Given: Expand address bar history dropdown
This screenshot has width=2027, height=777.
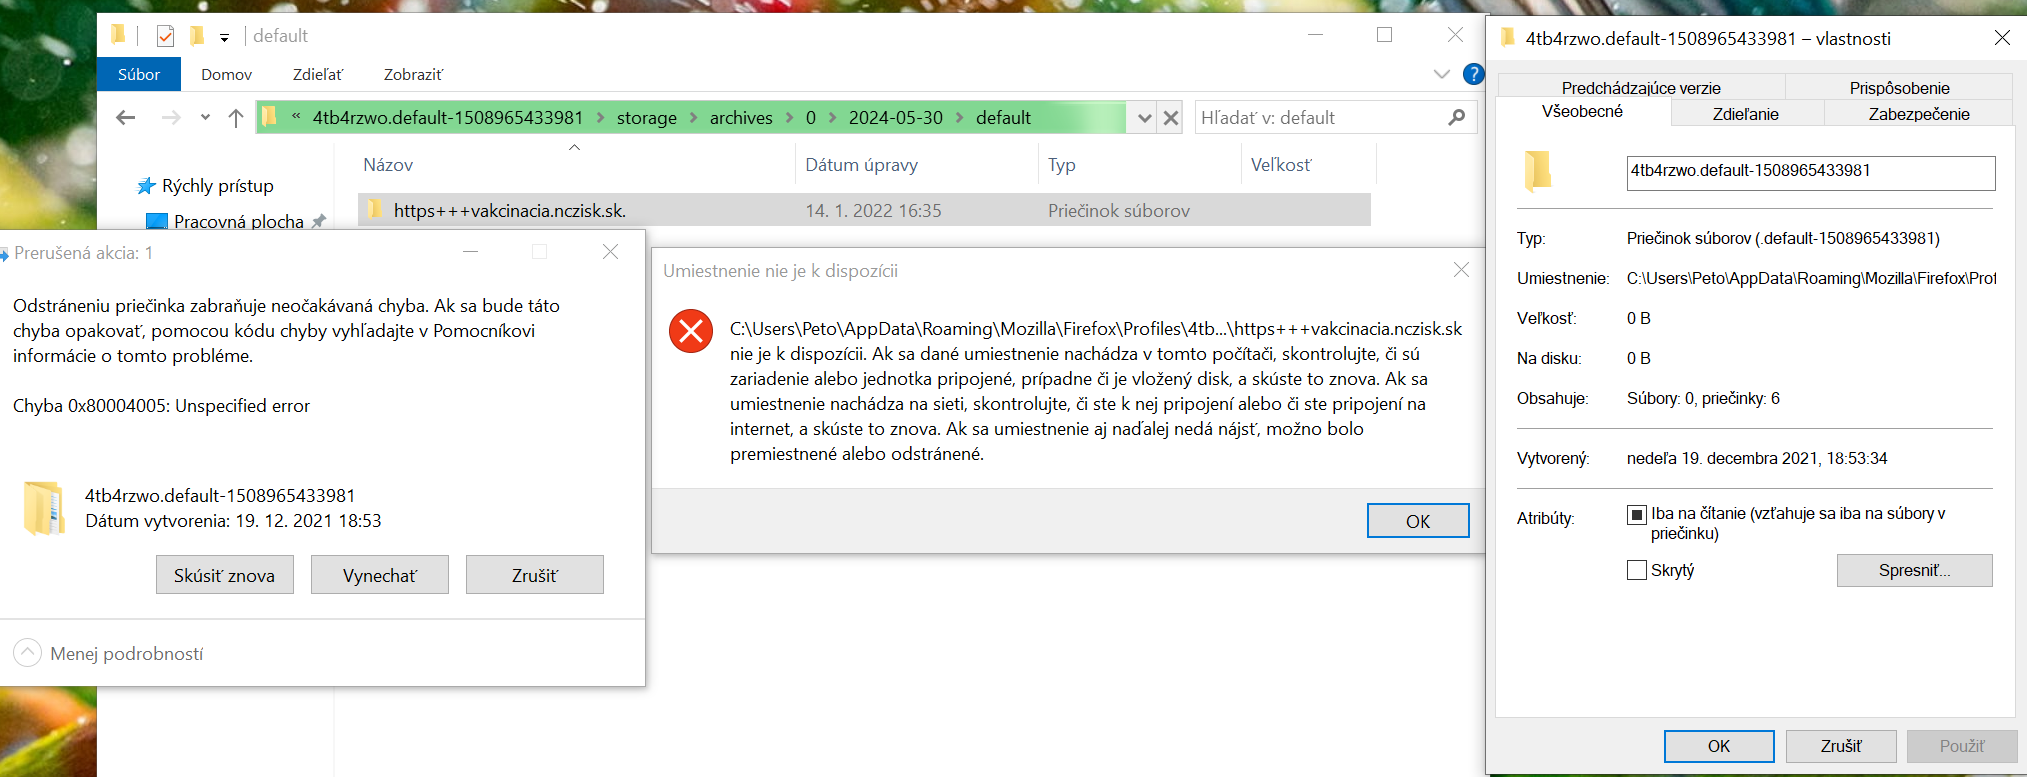Looking at the screenshot, I should tap(1144, 118).
